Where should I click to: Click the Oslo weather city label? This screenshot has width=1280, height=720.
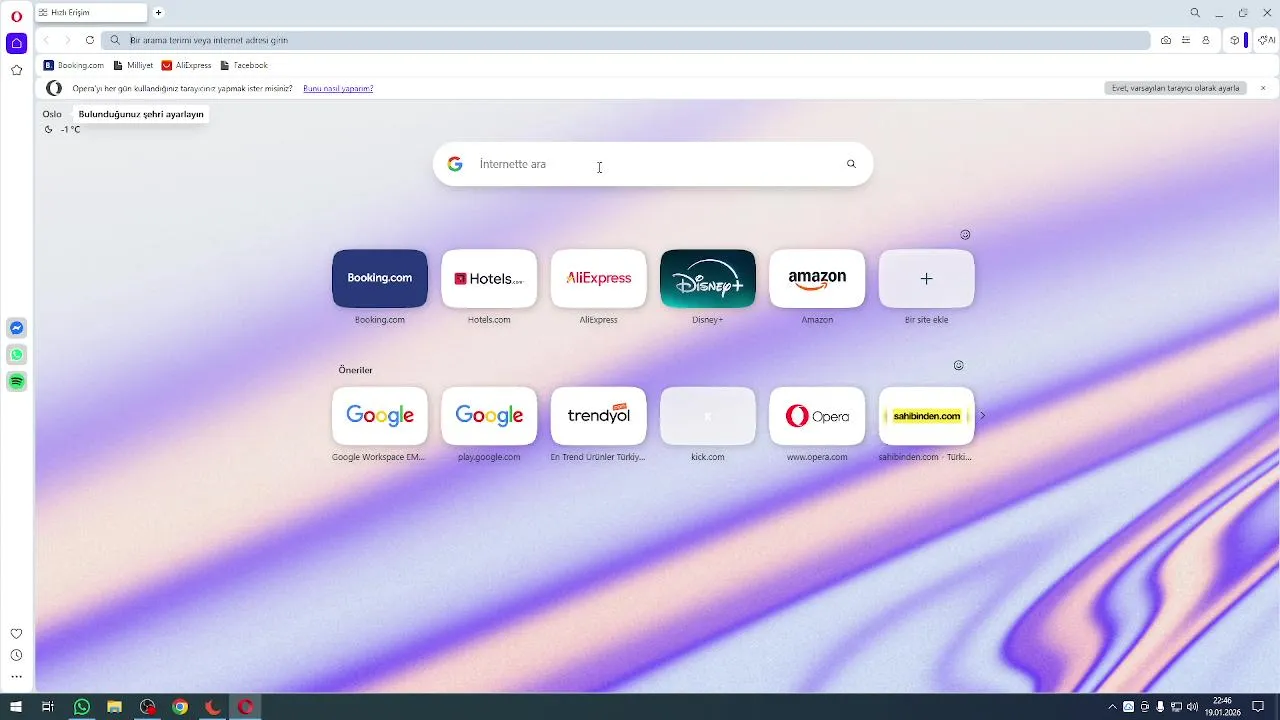(52, 114)
